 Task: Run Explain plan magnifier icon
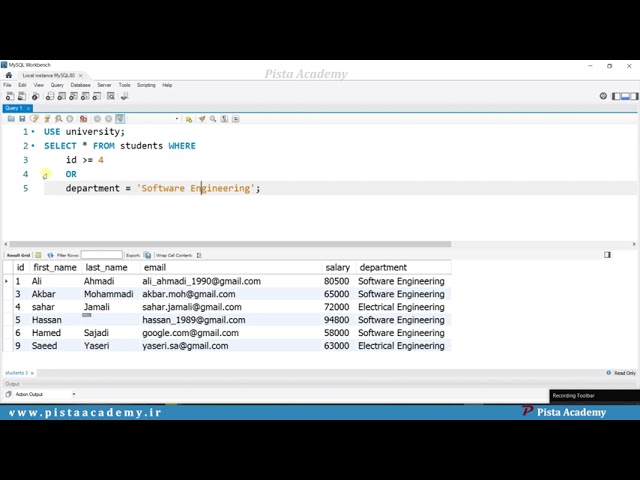pyautogui.click(x=59, y=119)
